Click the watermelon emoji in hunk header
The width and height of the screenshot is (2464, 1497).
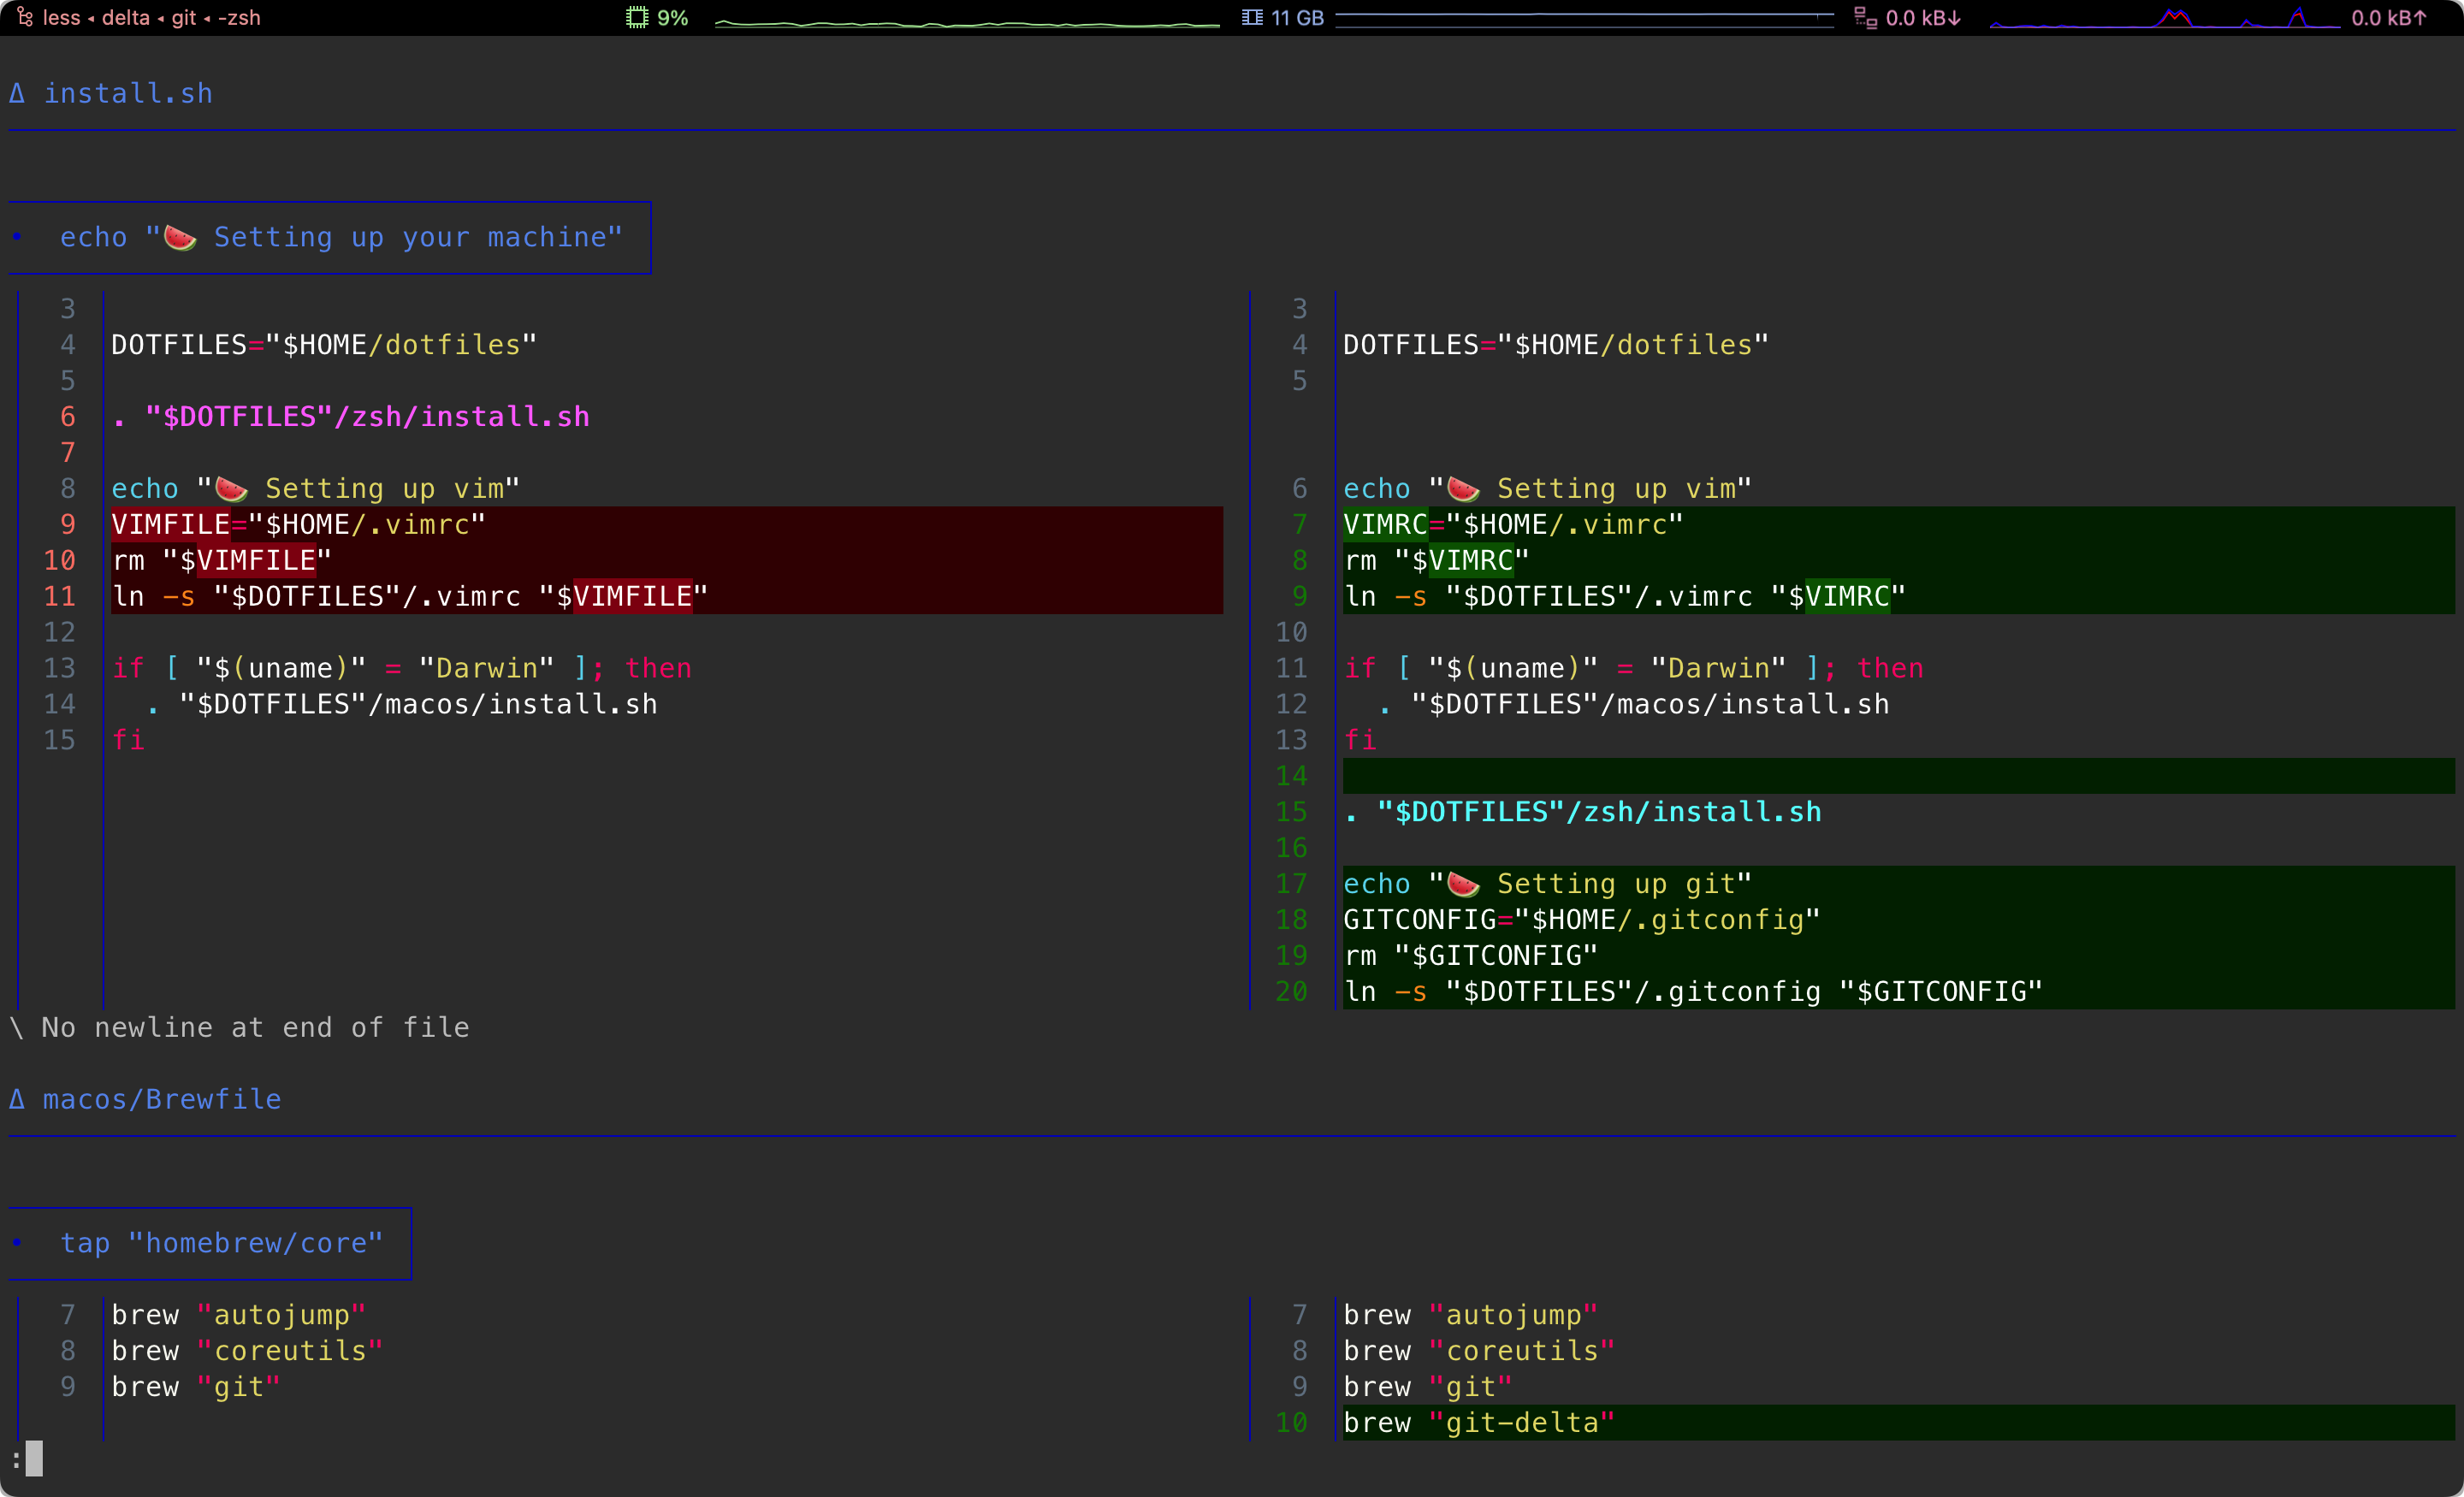pos(180,238)
